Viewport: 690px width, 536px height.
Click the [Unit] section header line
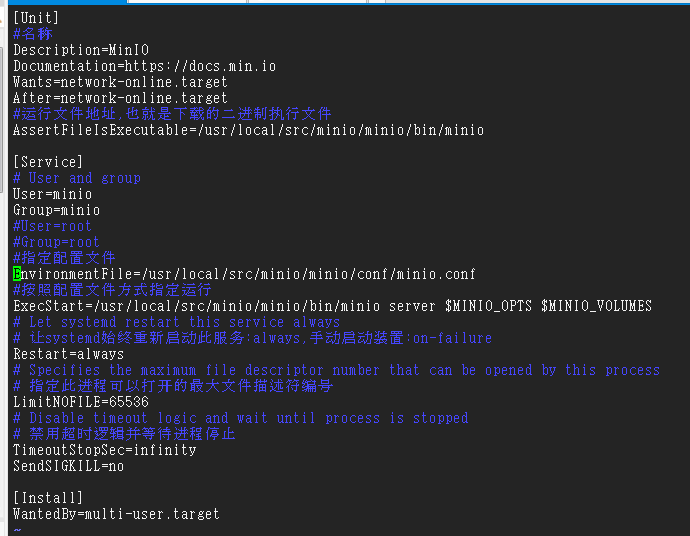click(36, 18)
